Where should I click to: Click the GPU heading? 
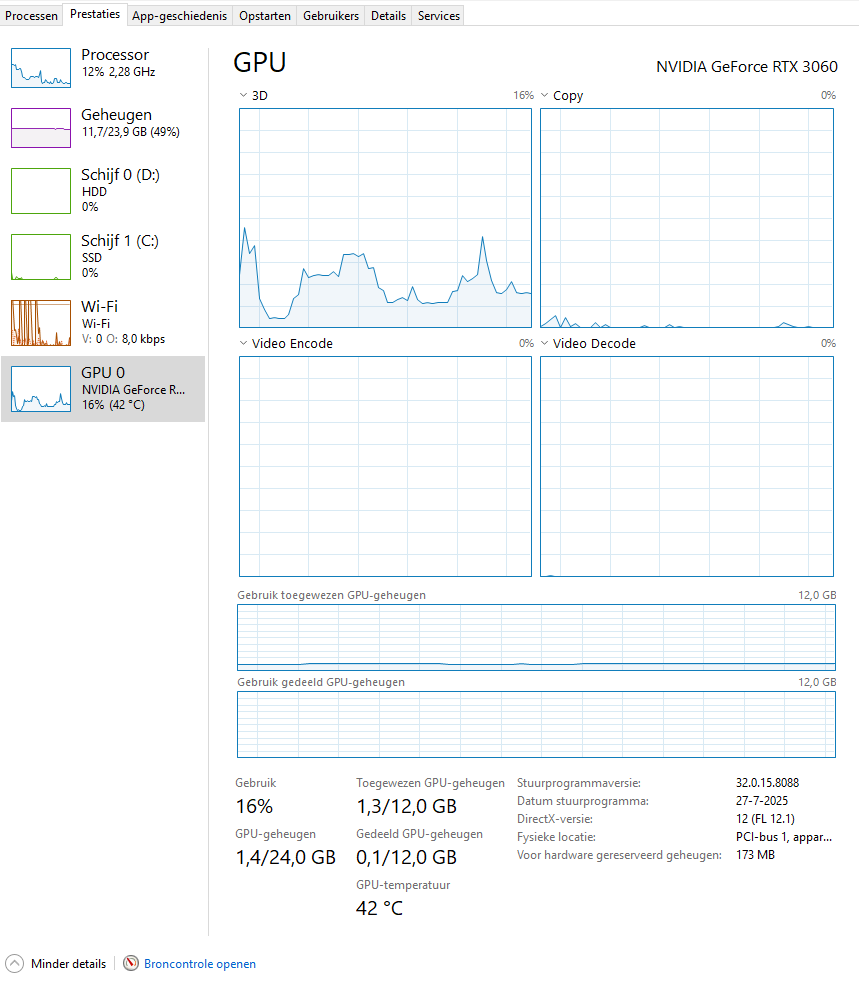click(x=260, y=63)
